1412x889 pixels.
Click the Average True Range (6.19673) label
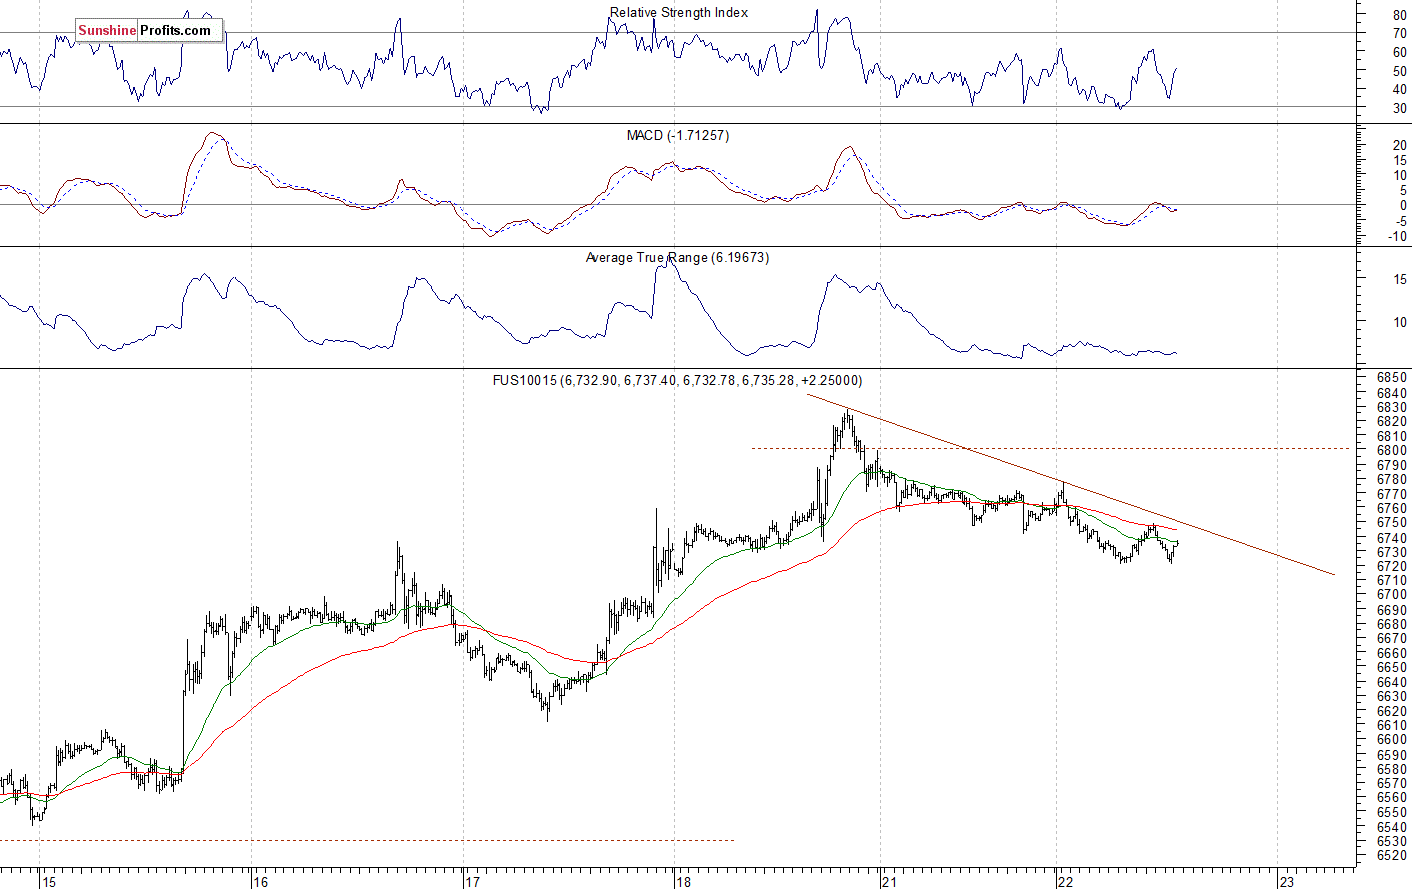pyautogui.click(x=677, y=258)
